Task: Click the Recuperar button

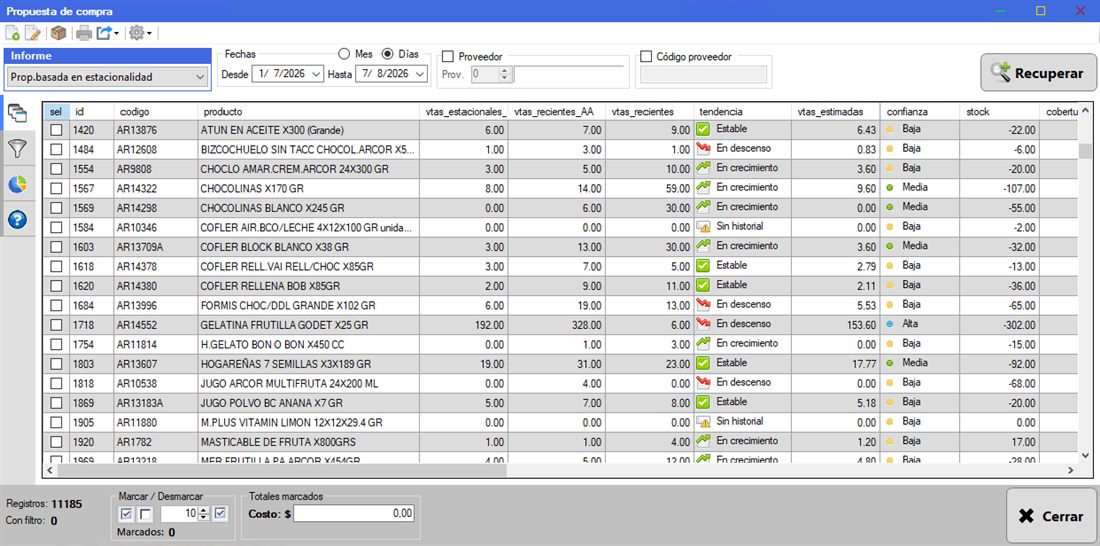Action: point(1038,72)
